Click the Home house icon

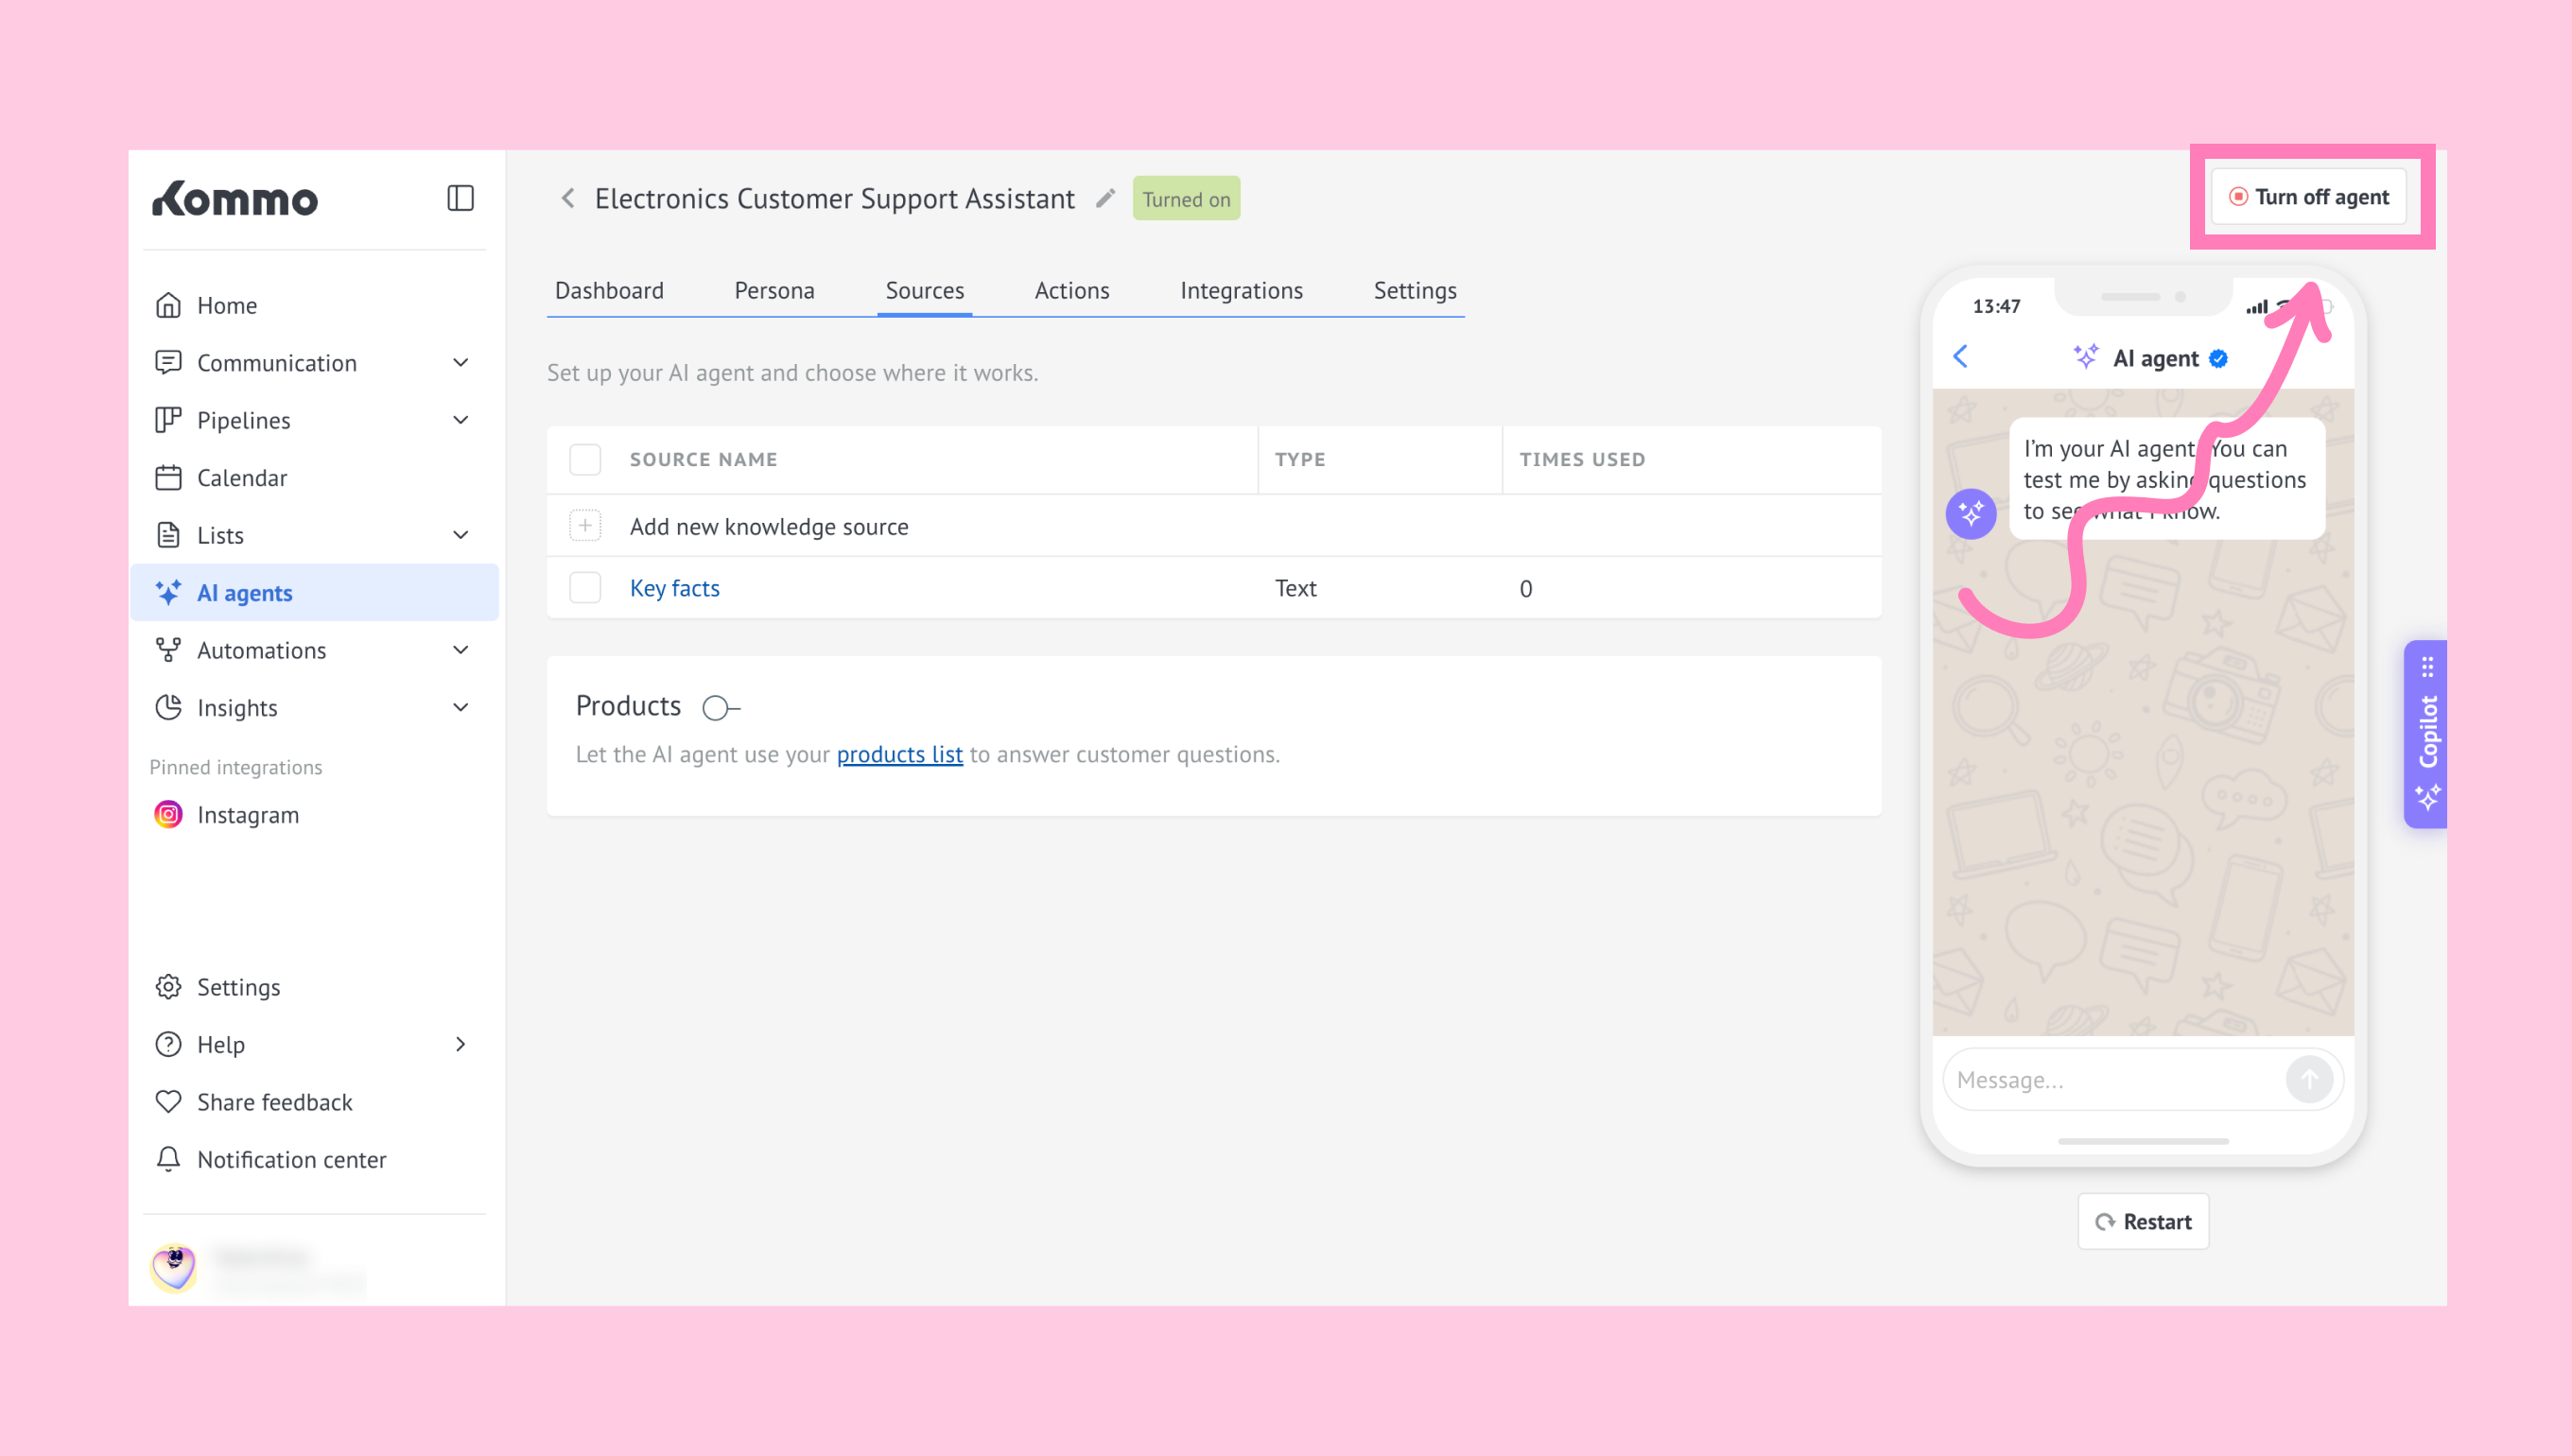168,305
